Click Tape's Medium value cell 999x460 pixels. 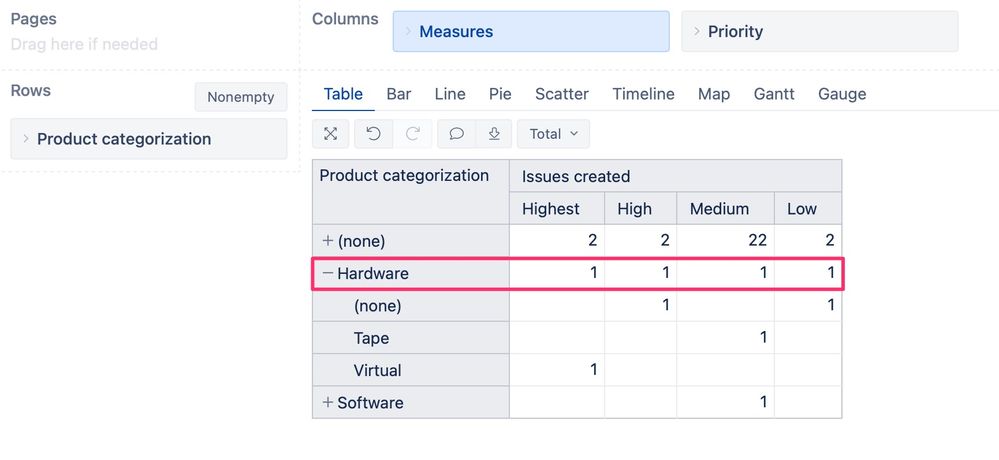(726, 338)
